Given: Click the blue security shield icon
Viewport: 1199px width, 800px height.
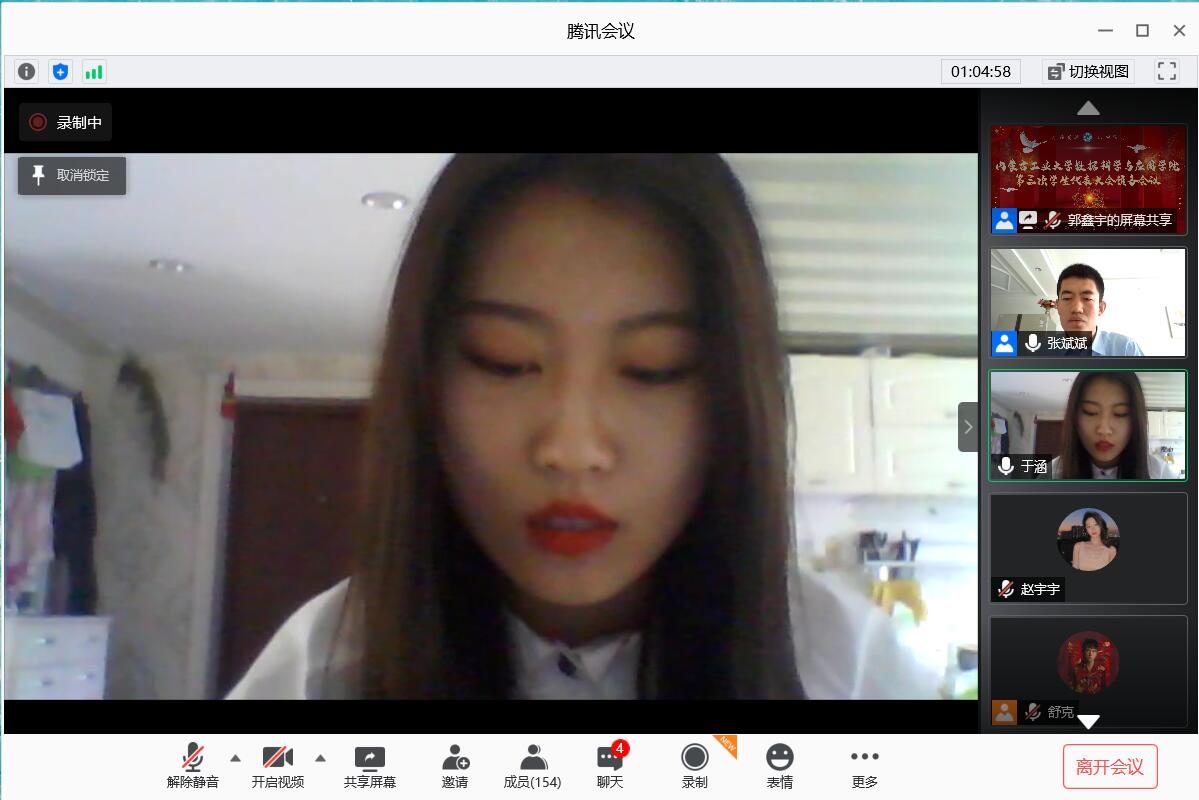Looking at the screenshot, I should (60, 71).
